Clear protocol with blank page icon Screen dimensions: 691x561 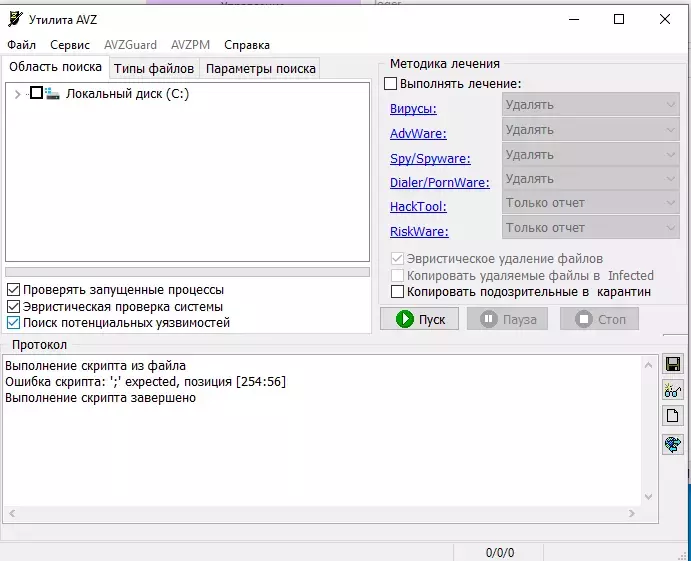[672, 416]
